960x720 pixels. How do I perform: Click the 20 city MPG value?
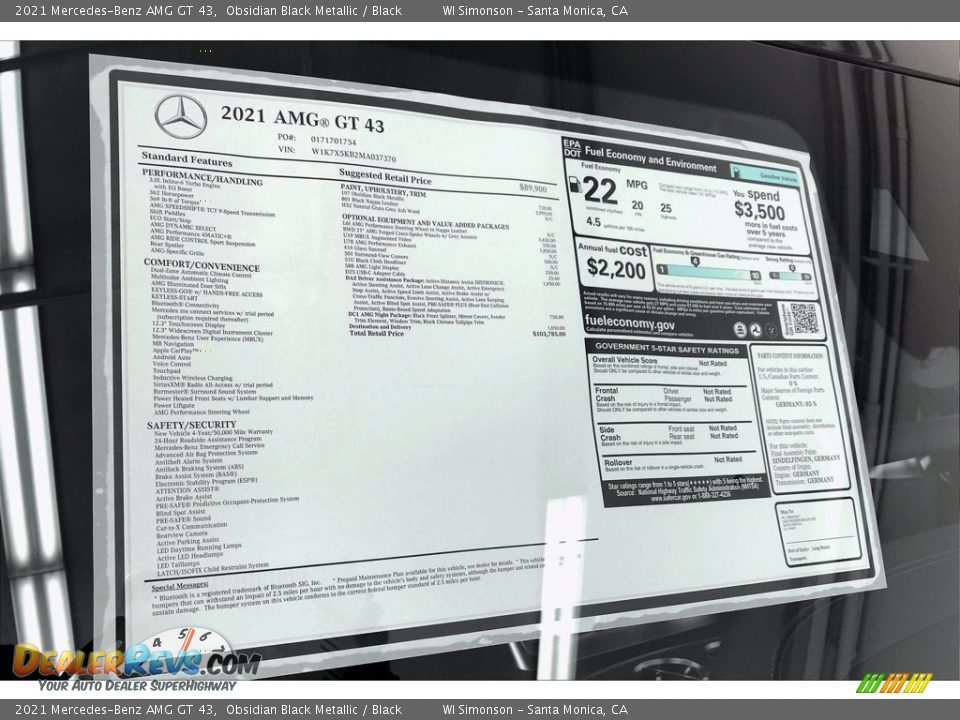click(637, 206)
